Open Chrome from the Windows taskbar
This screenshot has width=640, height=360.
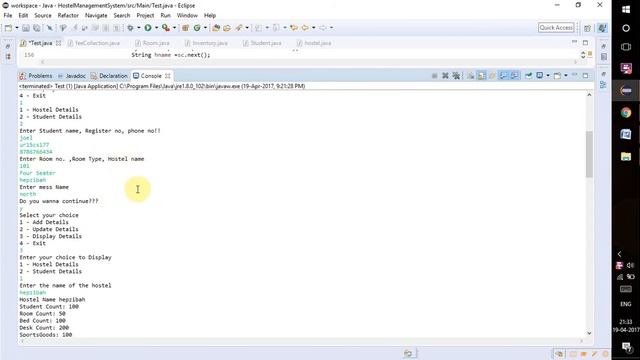click(x=626, y=113)
